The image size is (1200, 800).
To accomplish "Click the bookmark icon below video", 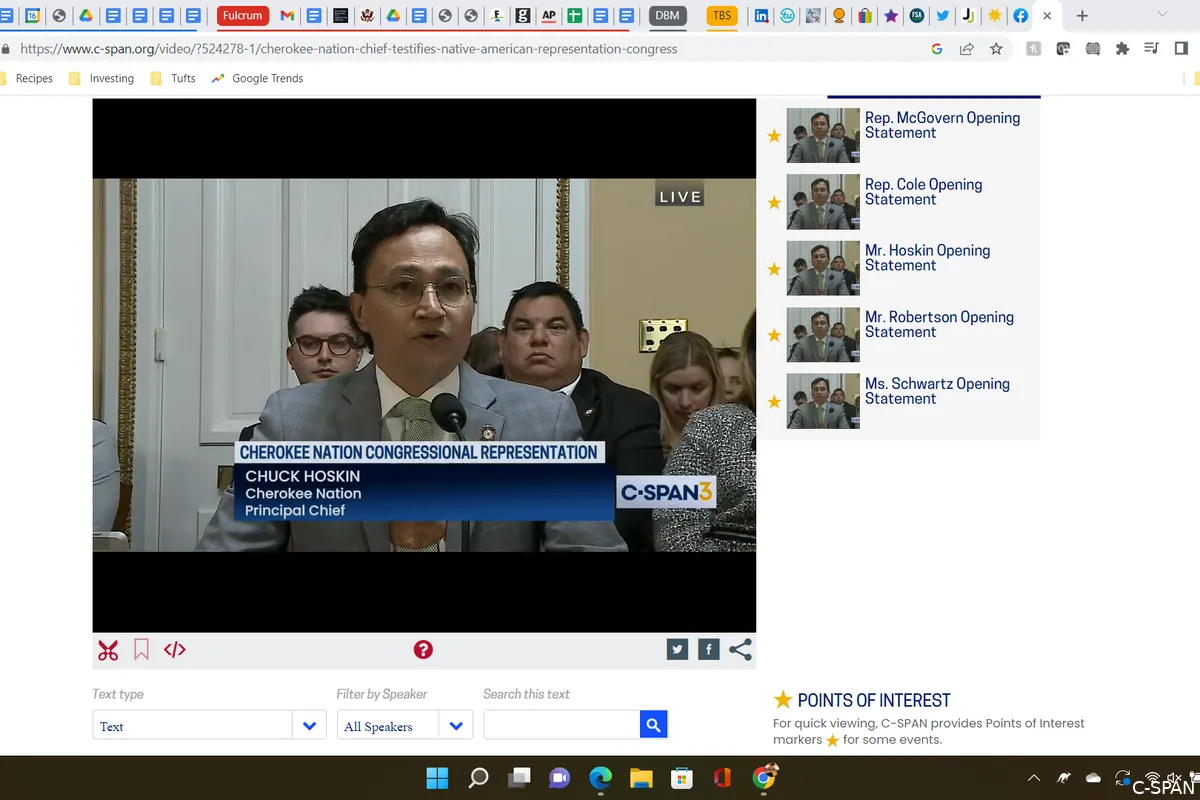I will (141, 650).
